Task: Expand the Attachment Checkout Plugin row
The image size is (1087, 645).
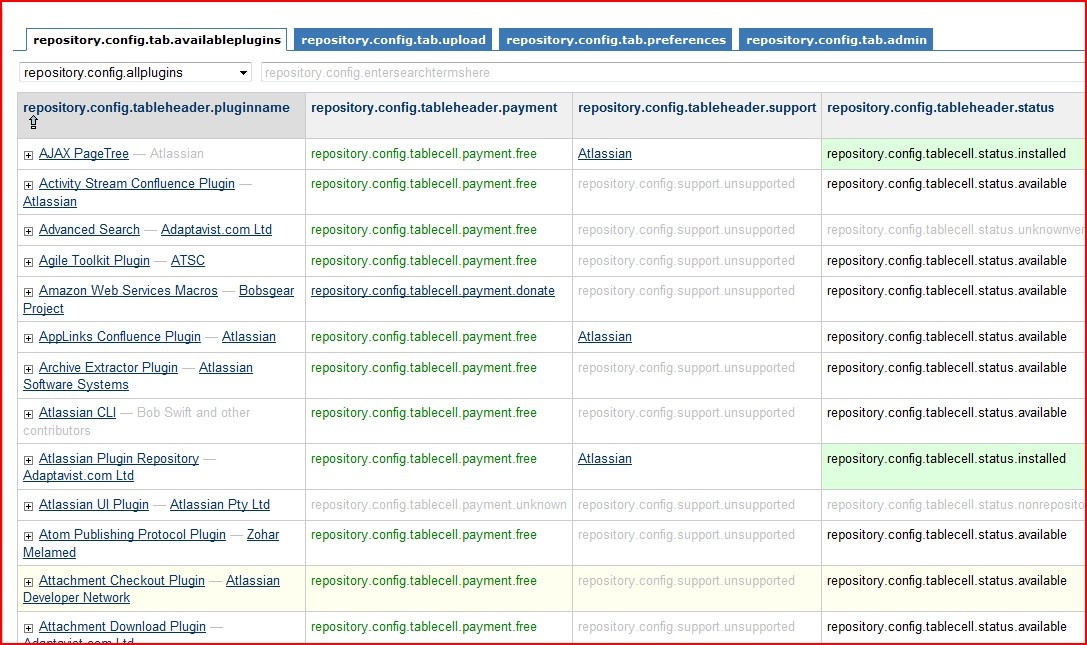Action: point(28,583)
